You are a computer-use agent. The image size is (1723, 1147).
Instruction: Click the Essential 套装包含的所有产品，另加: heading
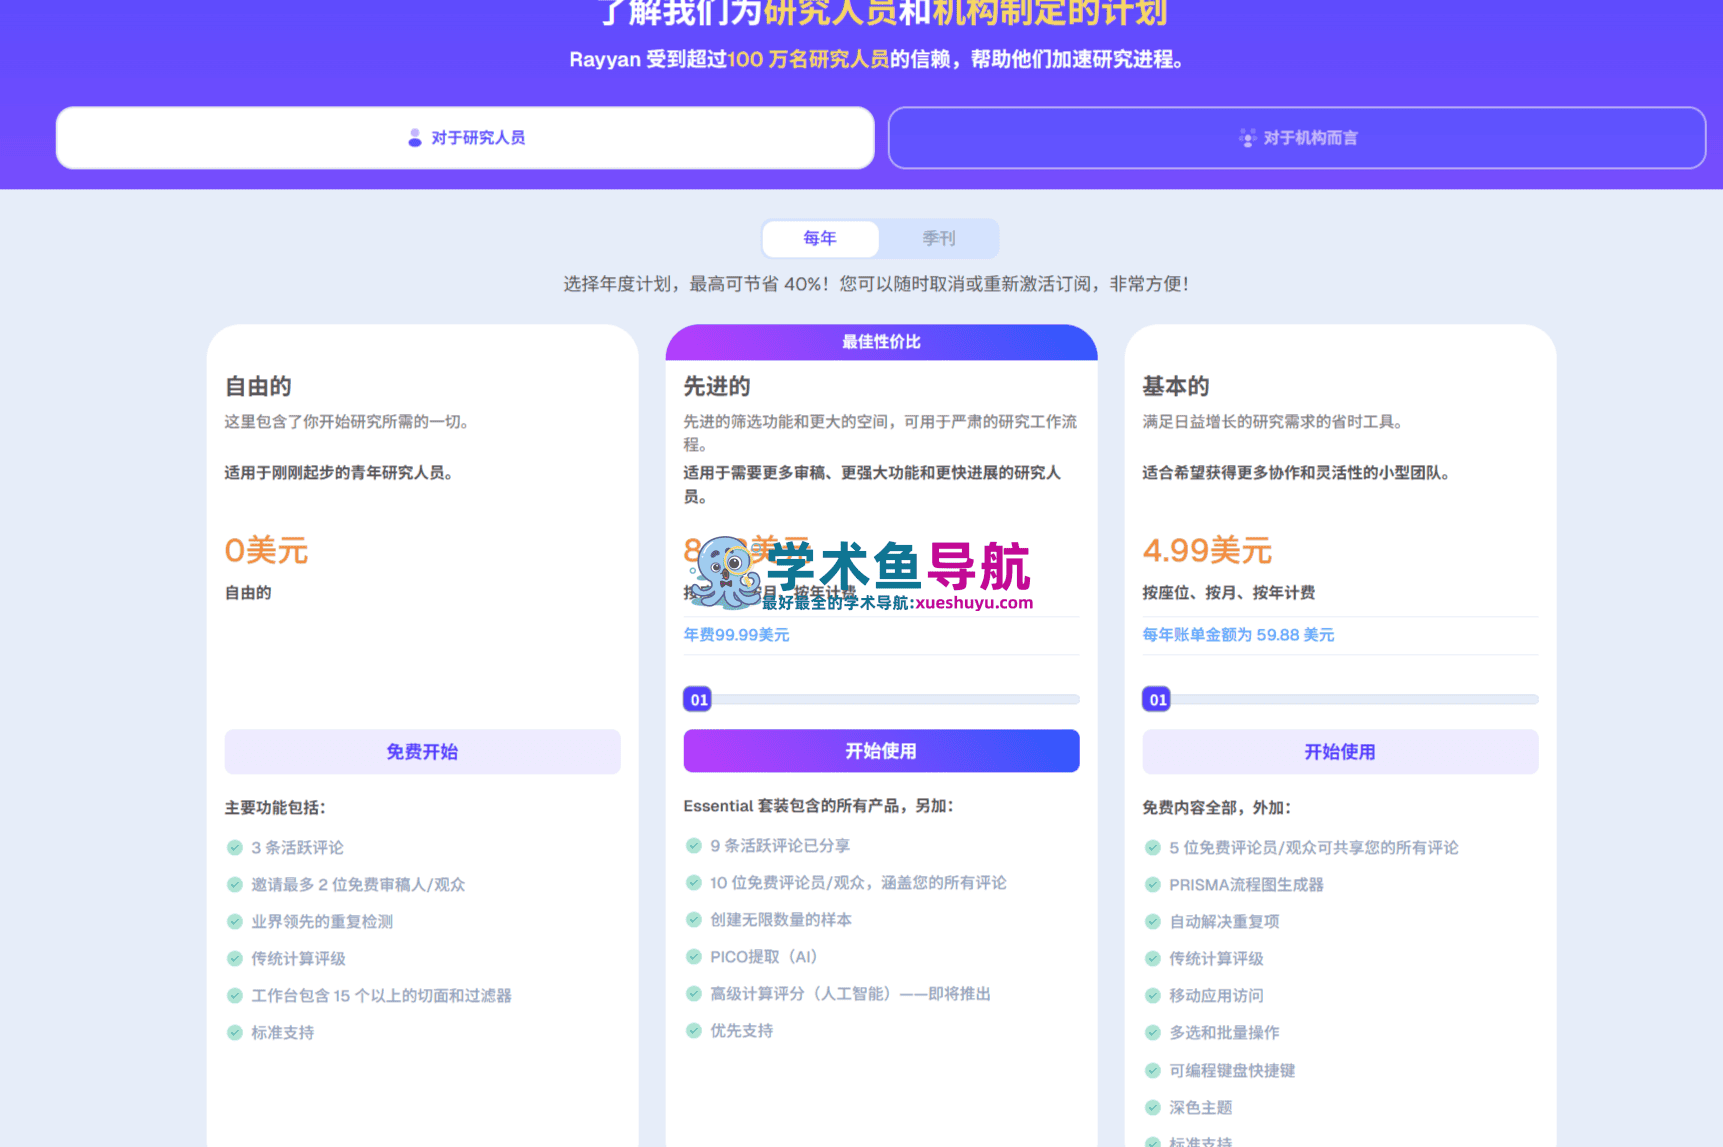[818, 806]
